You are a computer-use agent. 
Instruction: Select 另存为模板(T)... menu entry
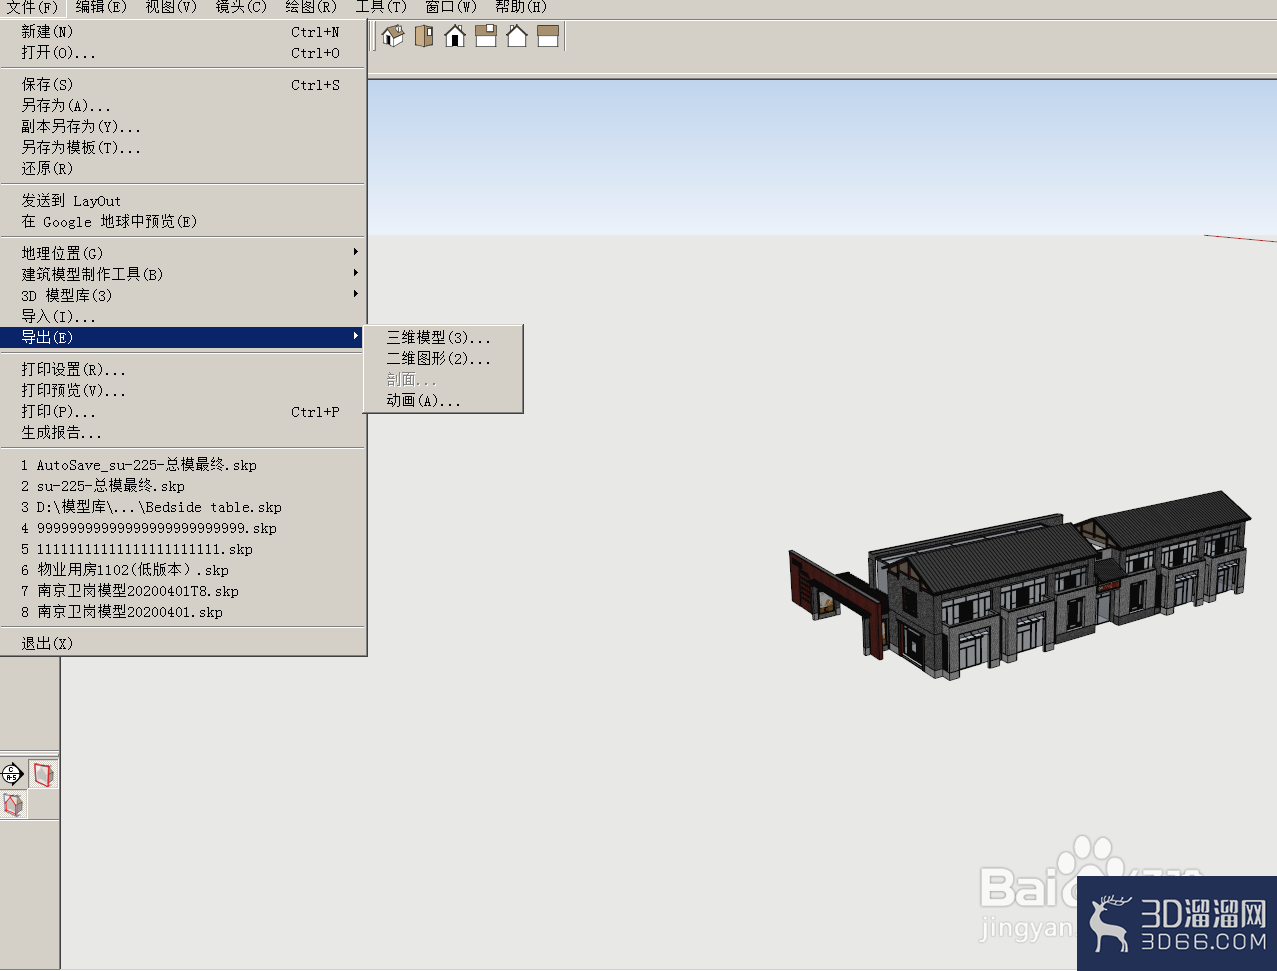(184, 148)
